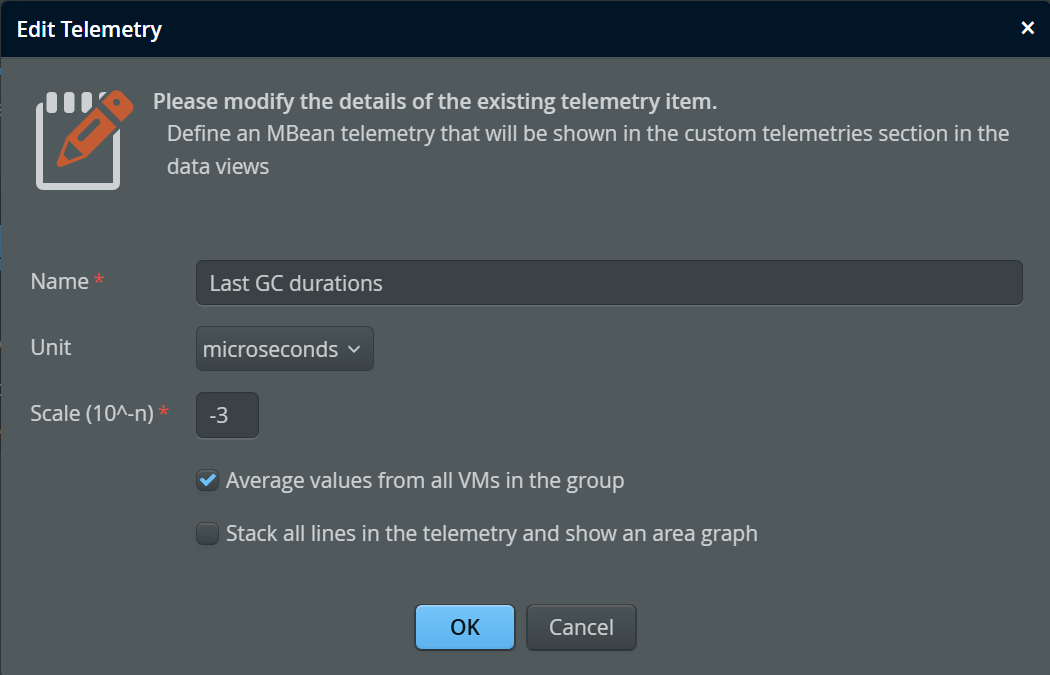The height and width of the screenshot is (675, 1050).
Task: Uncheck Average values from all VMs checkbox
Action: pos(207,481)
